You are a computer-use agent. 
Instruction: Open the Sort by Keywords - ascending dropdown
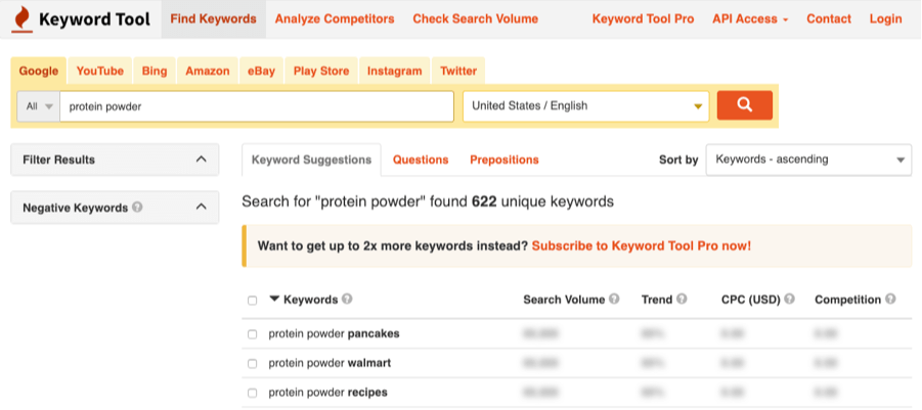point(808,159)
